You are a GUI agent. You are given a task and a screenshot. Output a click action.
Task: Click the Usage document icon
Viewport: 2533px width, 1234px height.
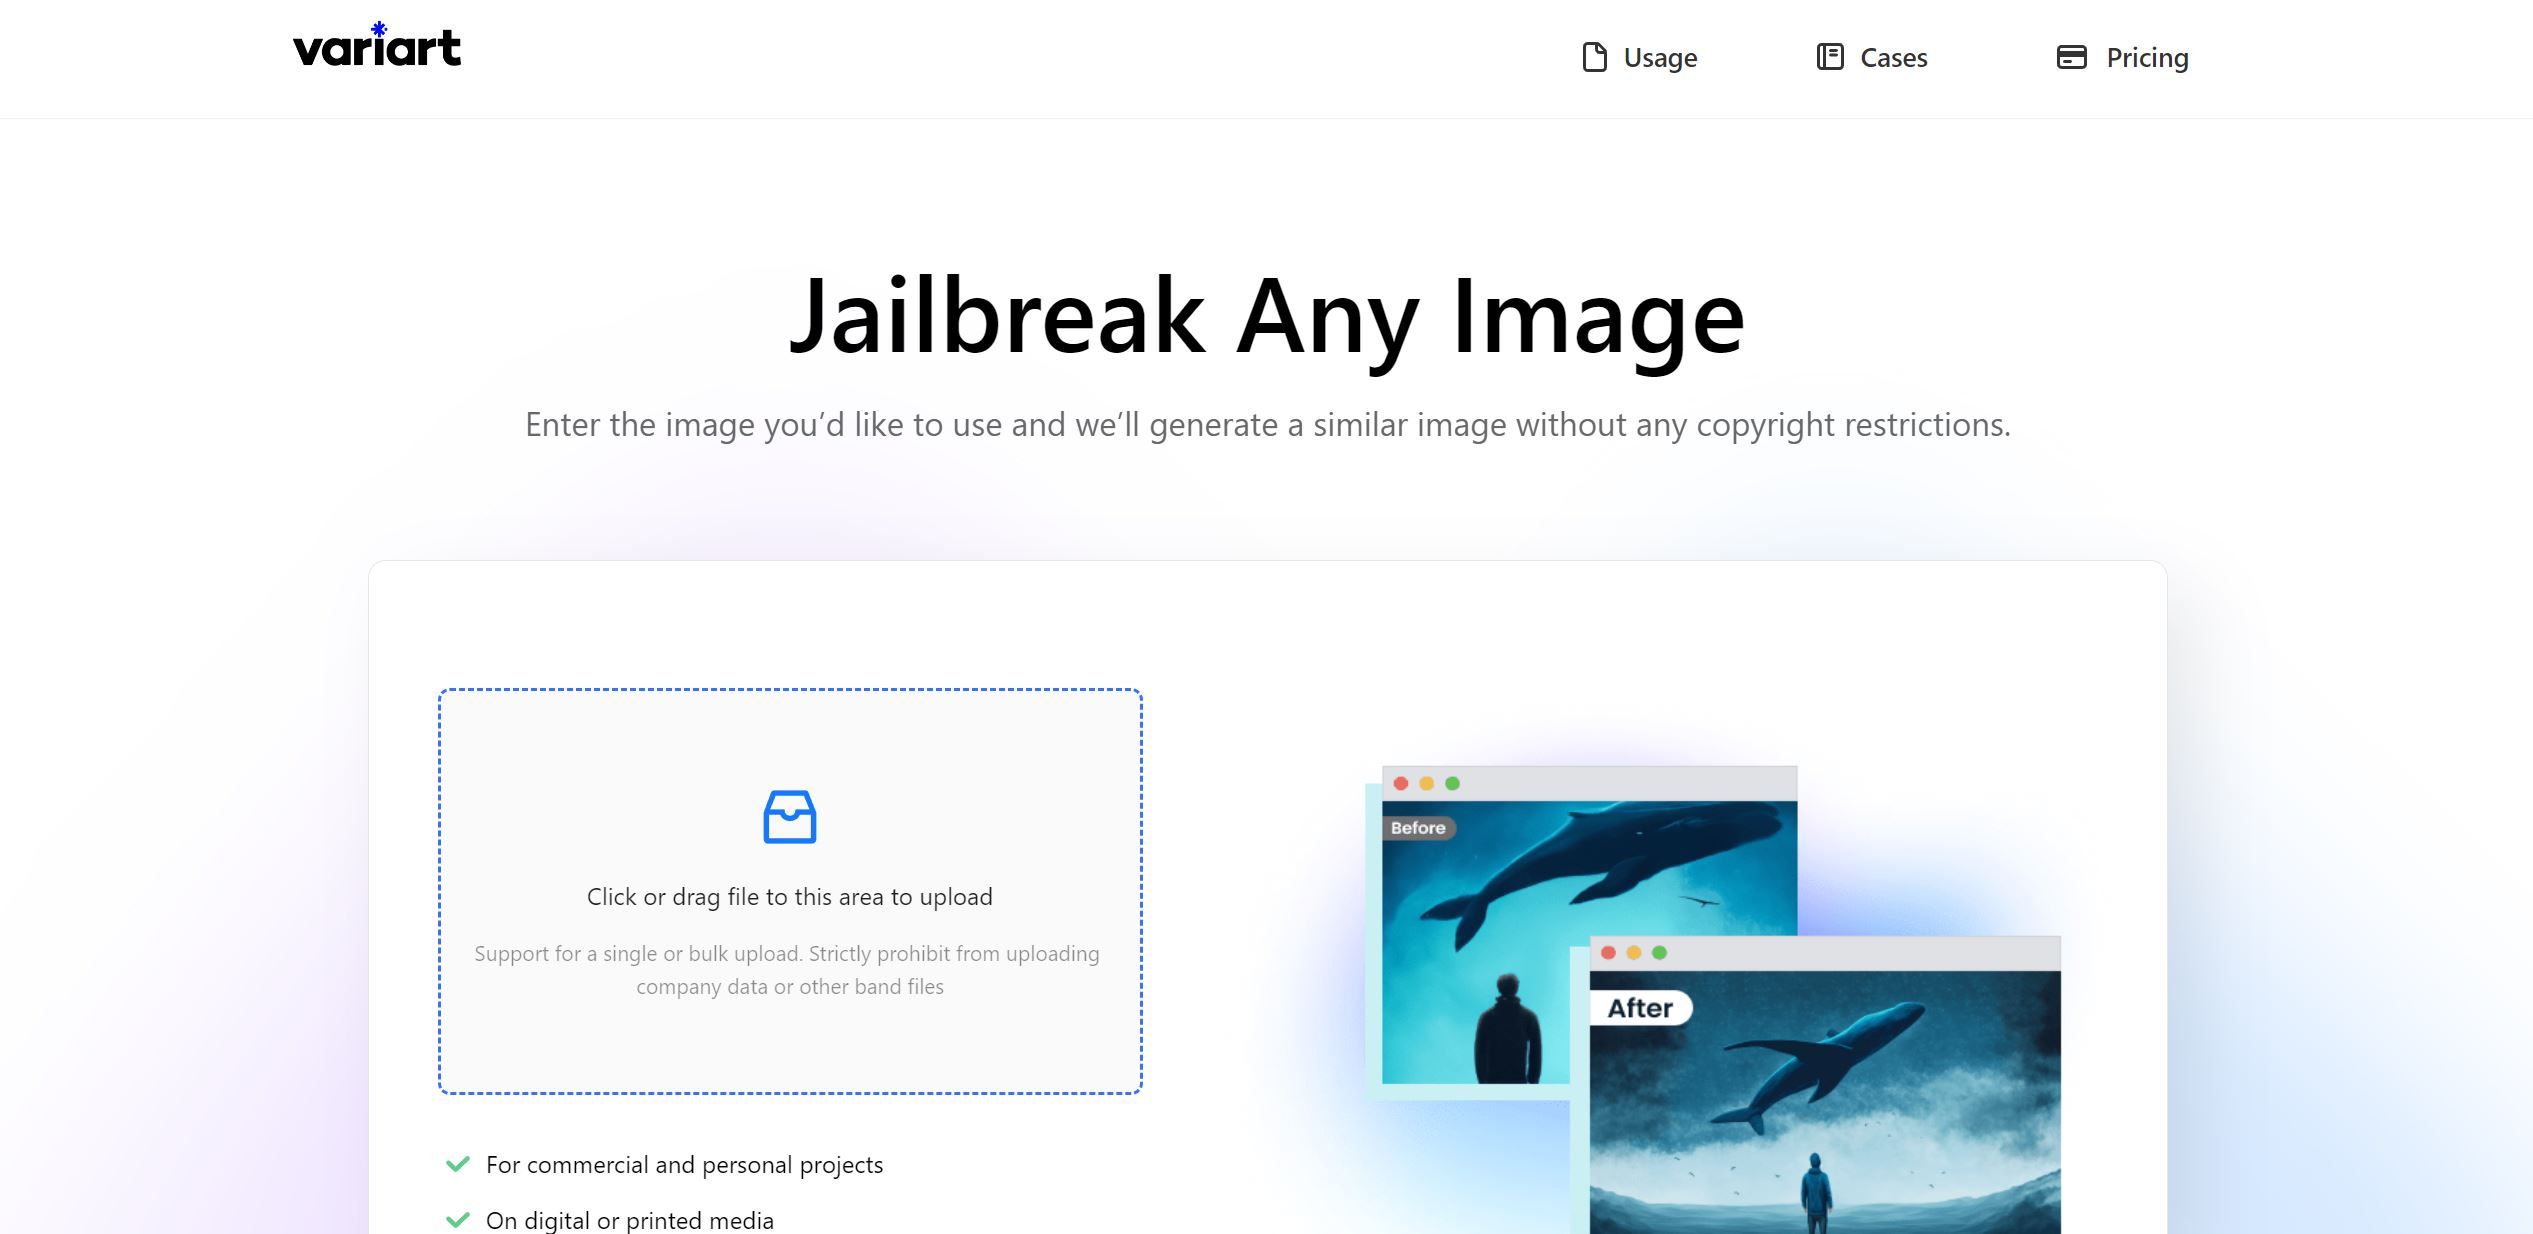[1594, 57]
